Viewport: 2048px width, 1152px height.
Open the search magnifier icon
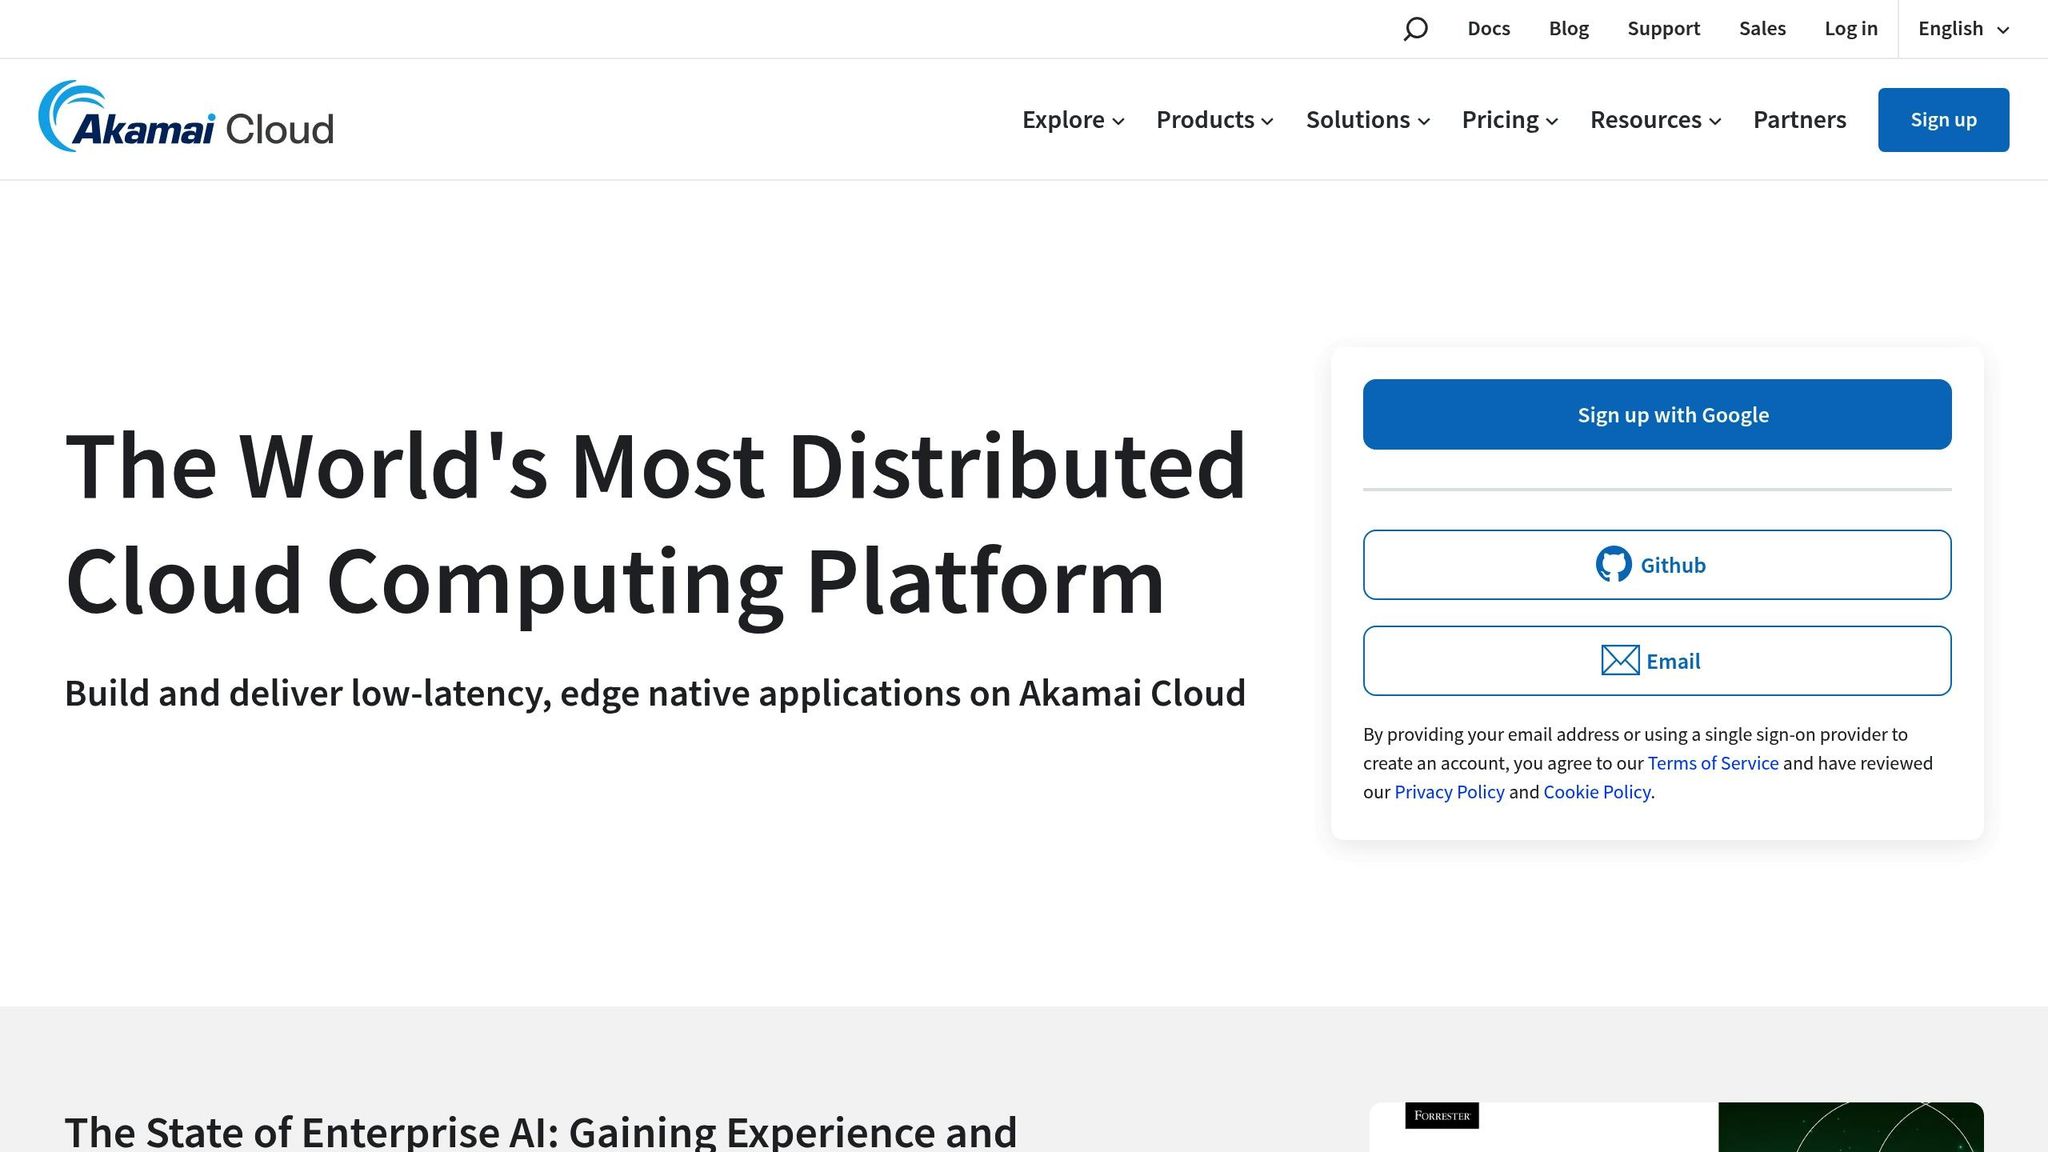[1416, 28]
